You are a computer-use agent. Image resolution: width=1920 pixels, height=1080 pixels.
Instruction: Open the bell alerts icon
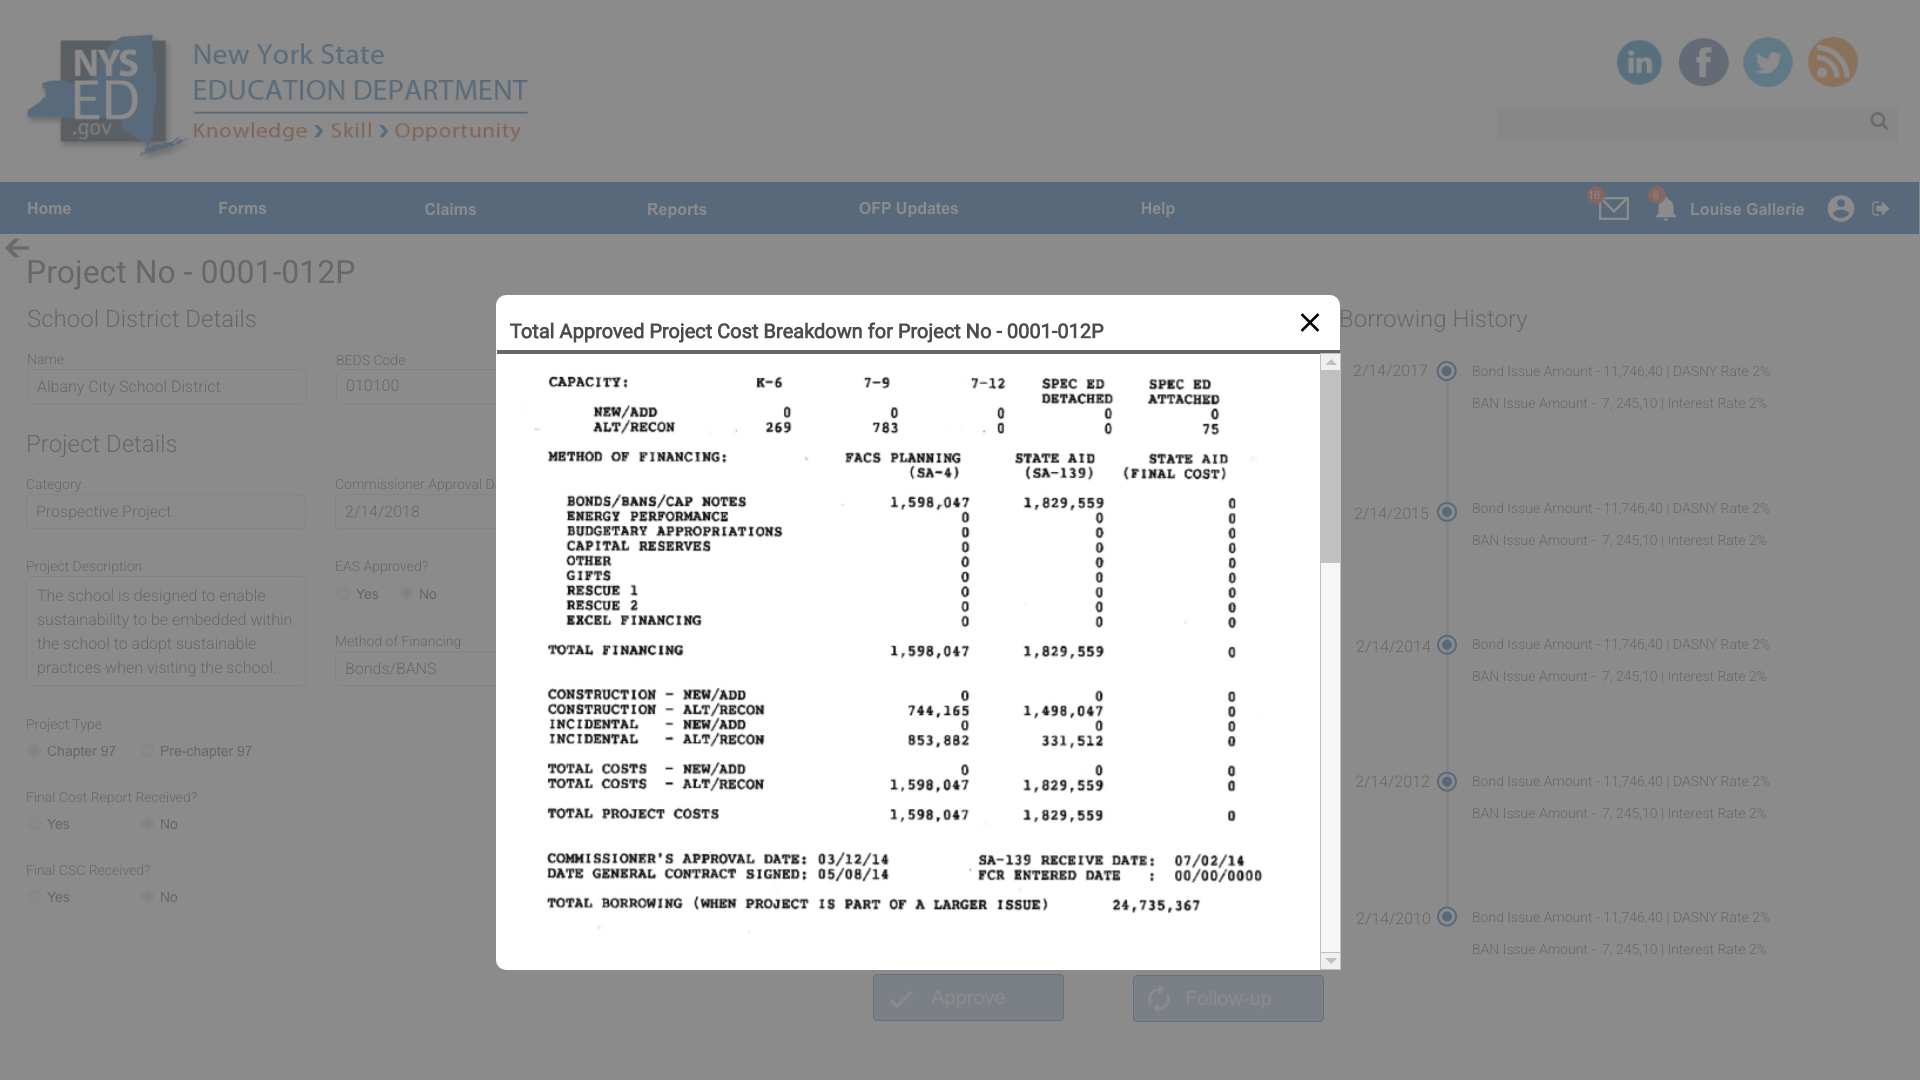[x=1665, y=209]
